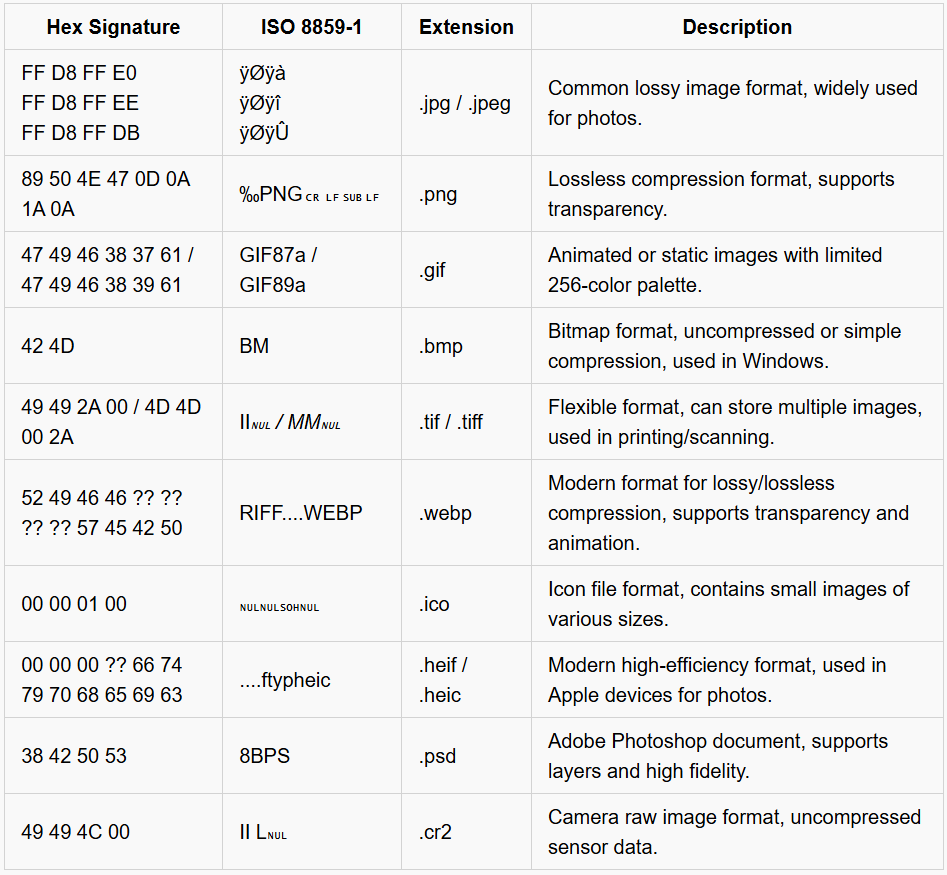Select the ....ftypheic text cell
The width and height of the screenshot is (947, 875).
point(285,680)
